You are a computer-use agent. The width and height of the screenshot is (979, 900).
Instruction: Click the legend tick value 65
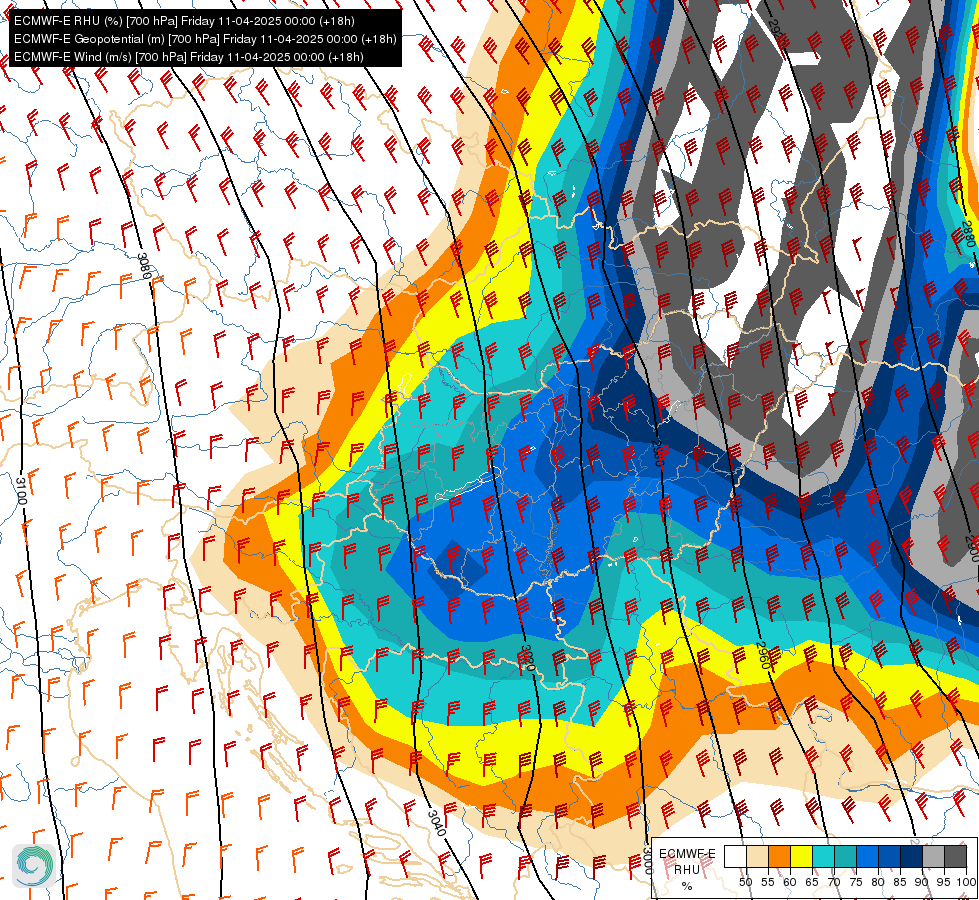point(812,882)
